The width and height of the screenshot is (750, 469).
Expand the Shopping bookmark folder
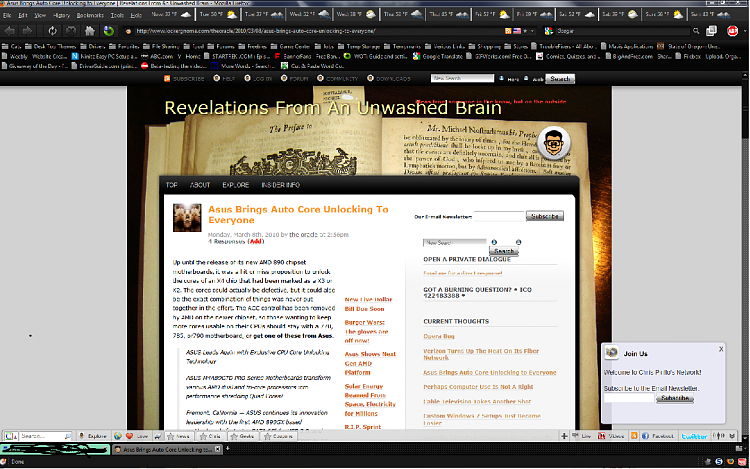tap(485, 47)
